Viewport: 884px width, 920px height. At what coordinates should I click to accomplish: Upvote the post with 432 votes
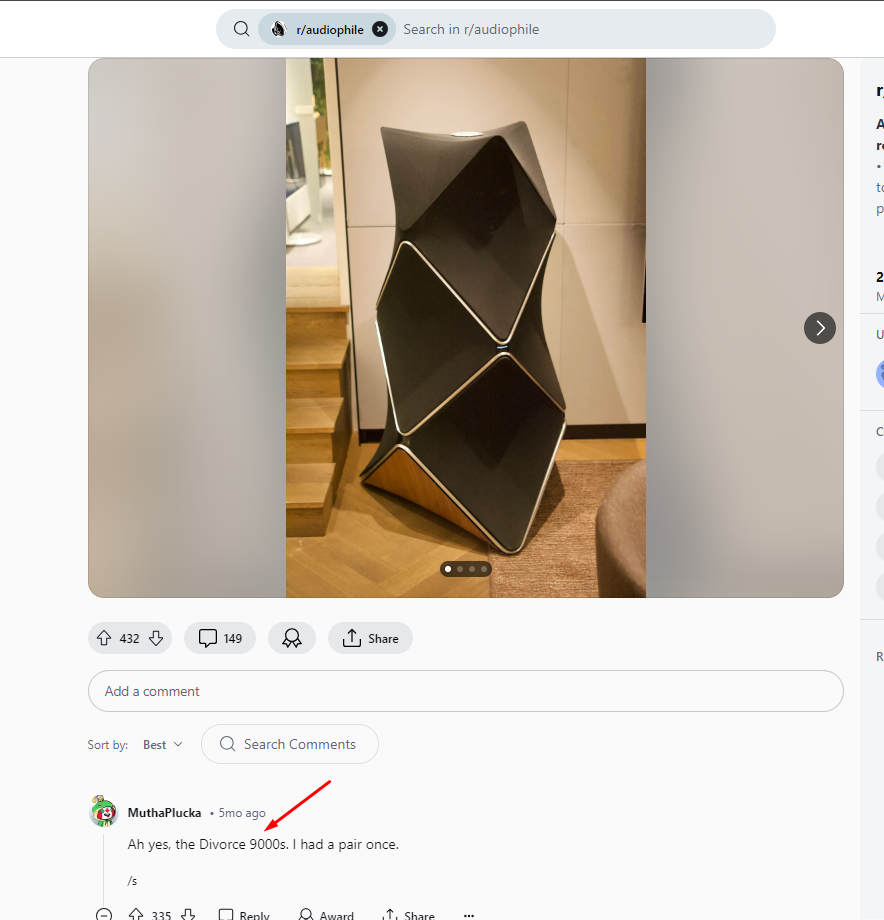(104, 638)
